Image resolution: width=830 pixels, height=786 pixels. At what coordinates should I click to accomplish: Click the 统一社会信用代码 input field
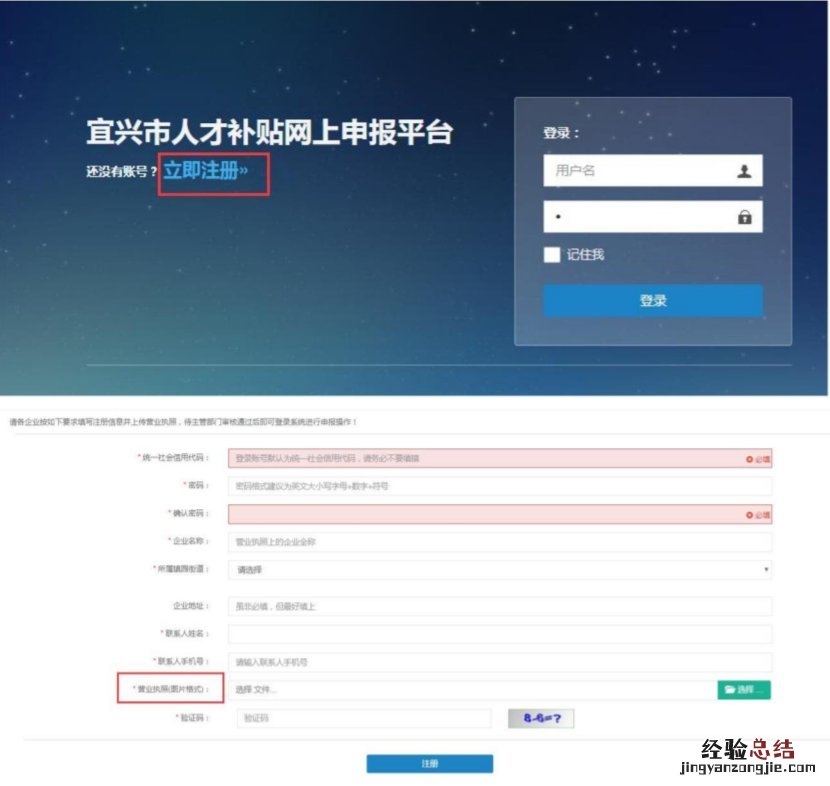click(x=500, y=458)
